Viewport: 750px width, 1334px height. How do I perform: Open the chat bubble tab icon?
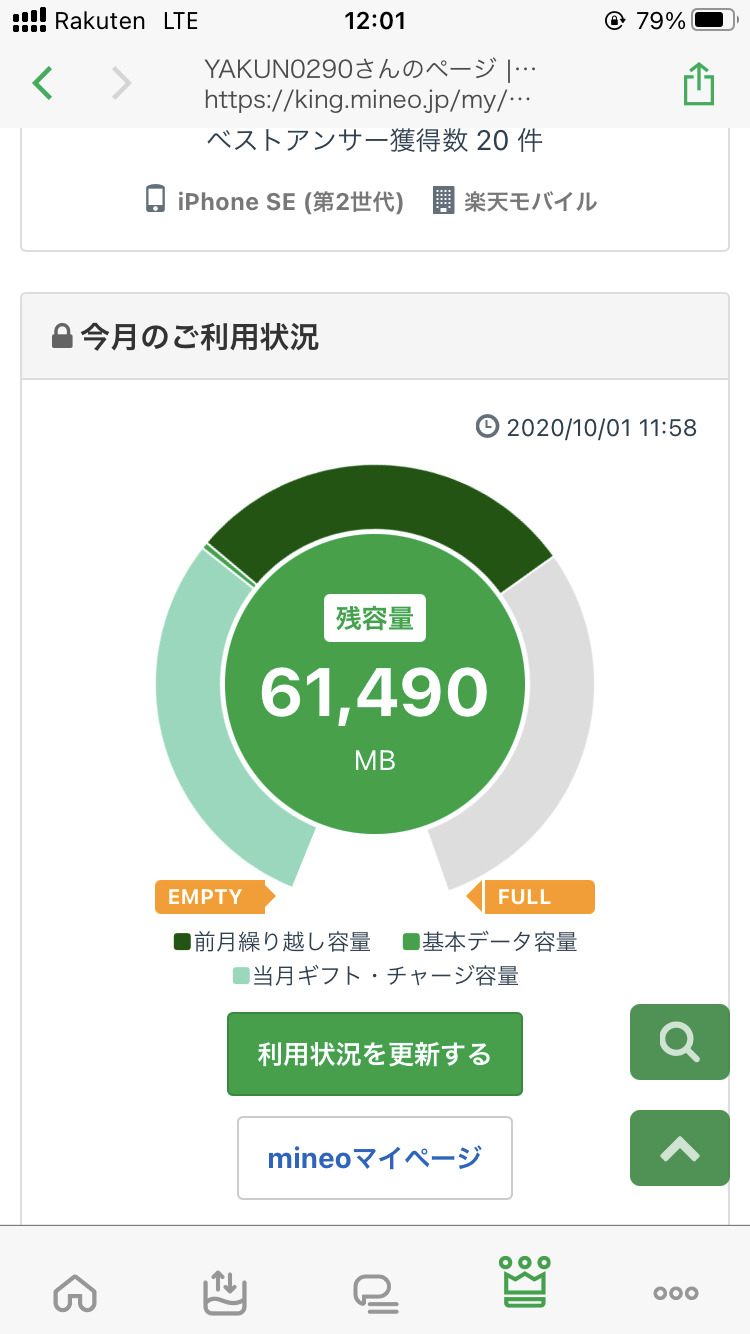(x=375, y=1292)
